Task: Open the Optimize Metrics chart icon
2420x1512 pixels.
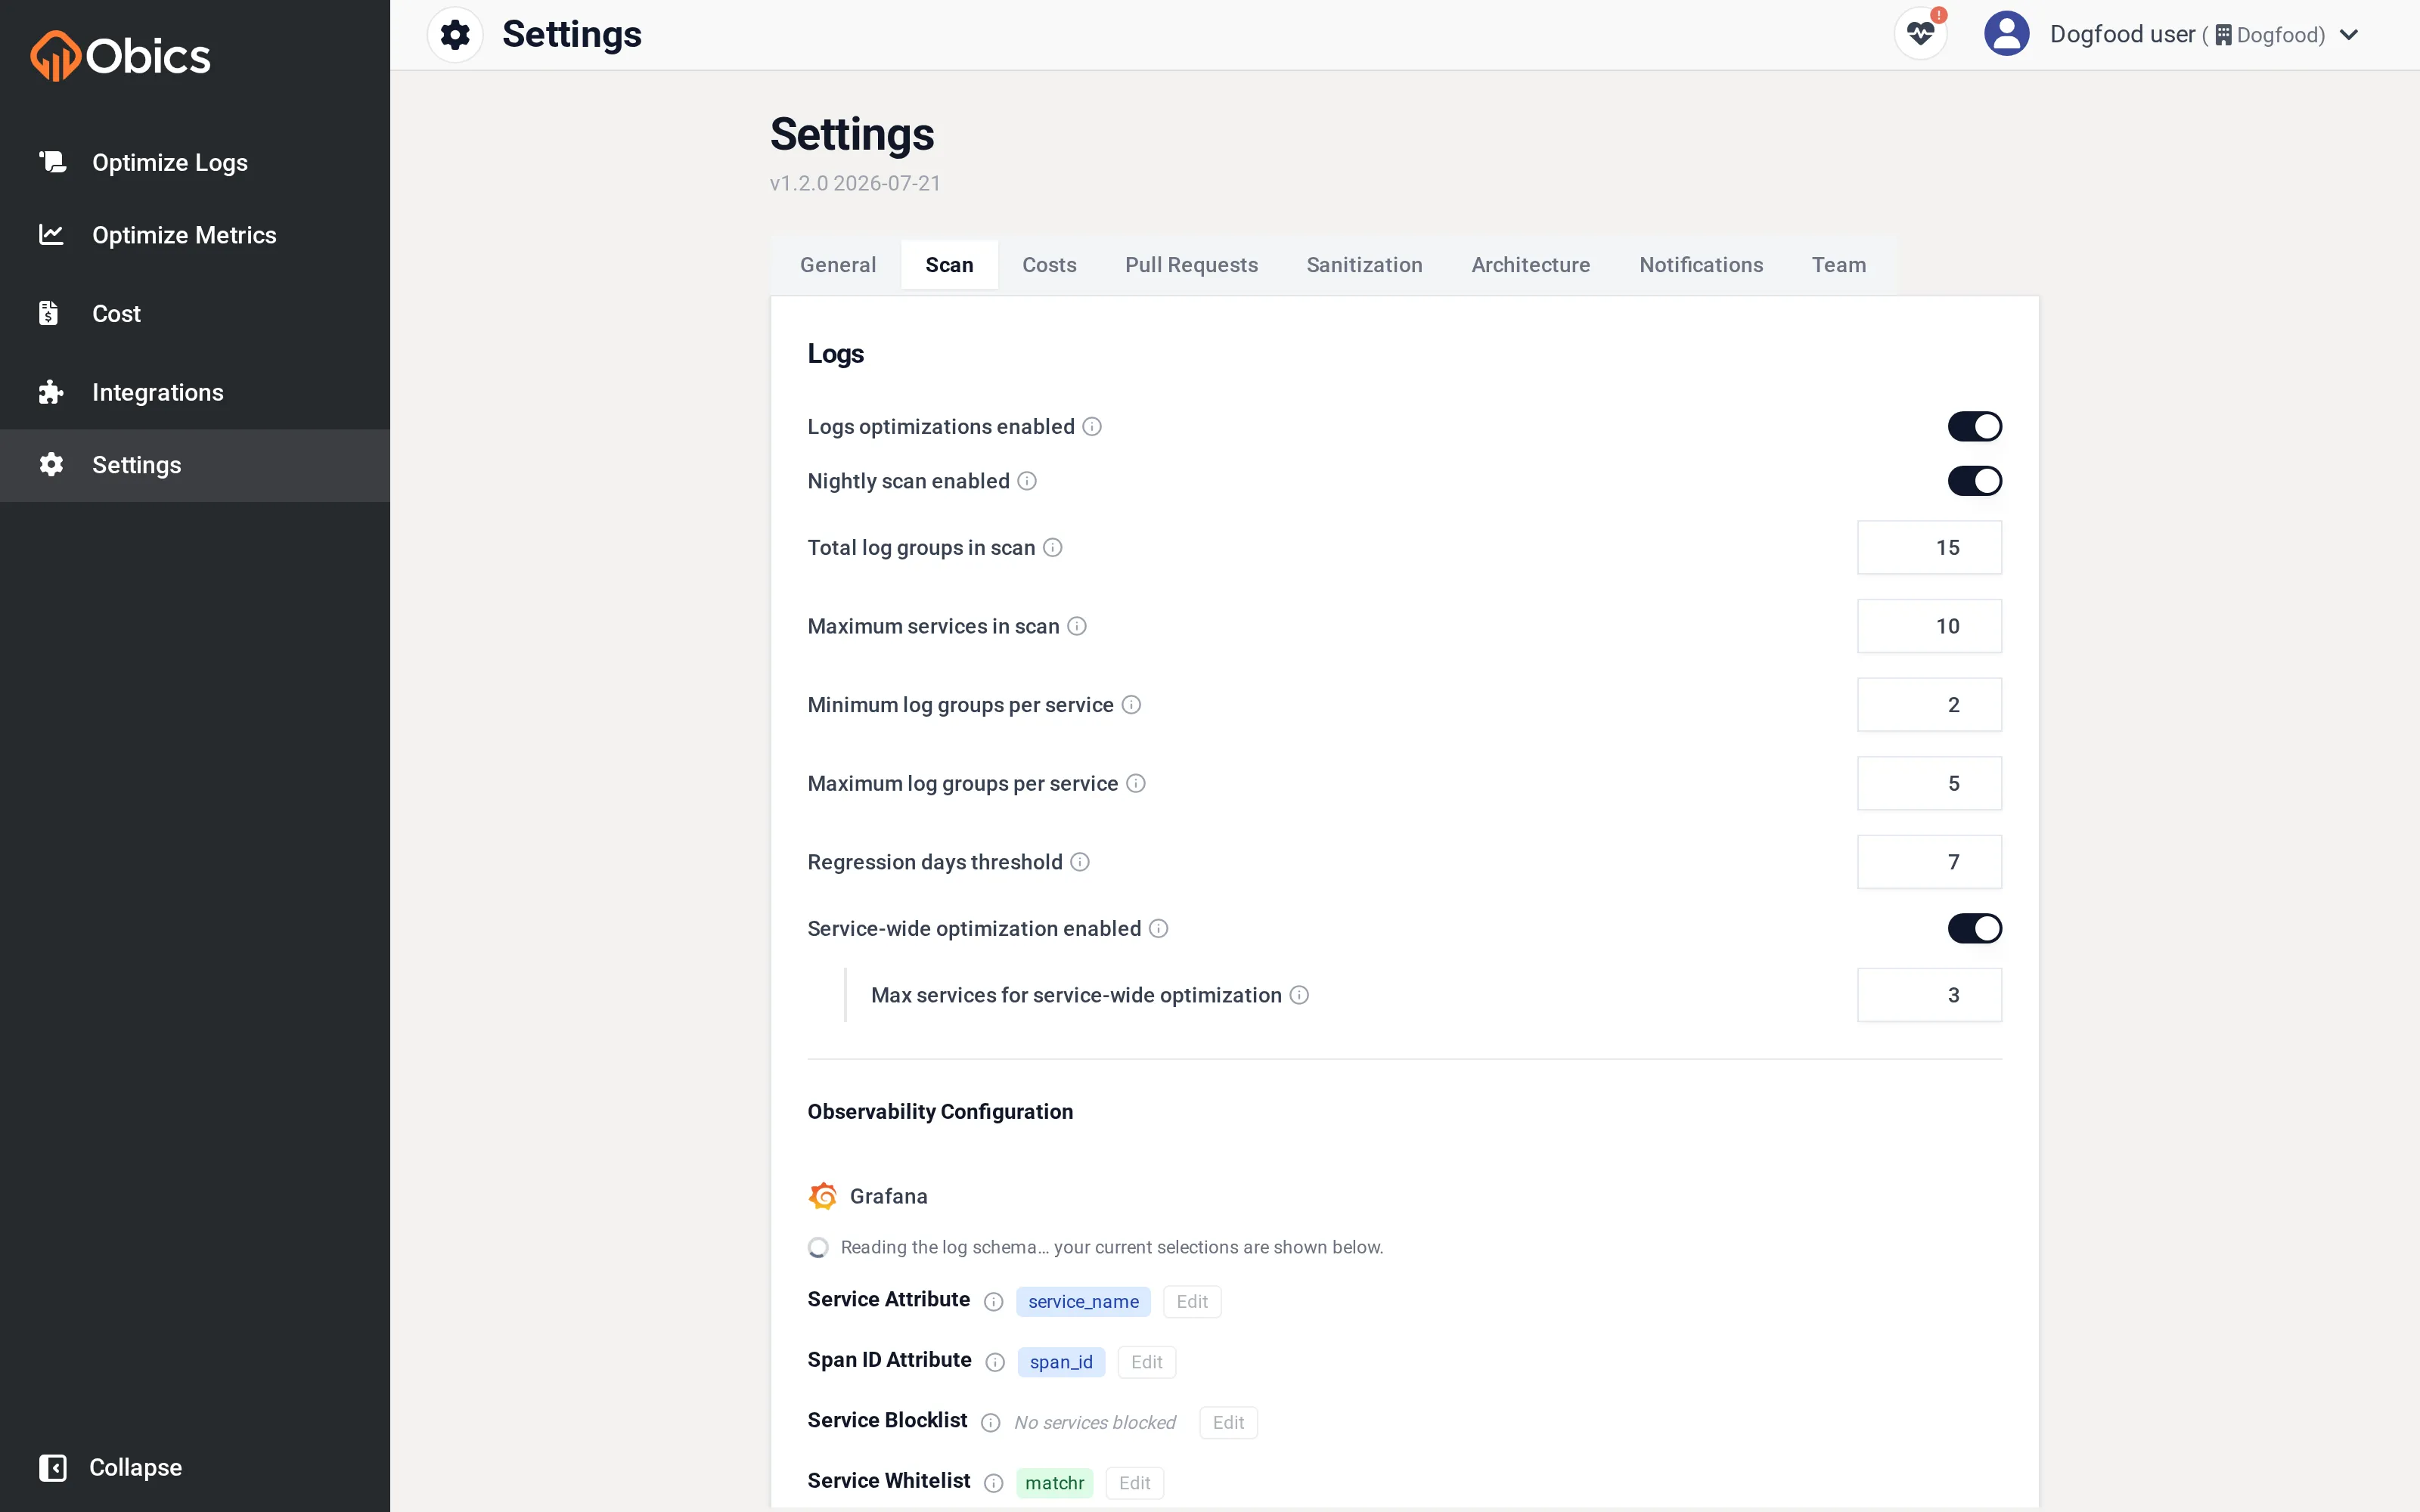Action: click(x=51, y=235)
